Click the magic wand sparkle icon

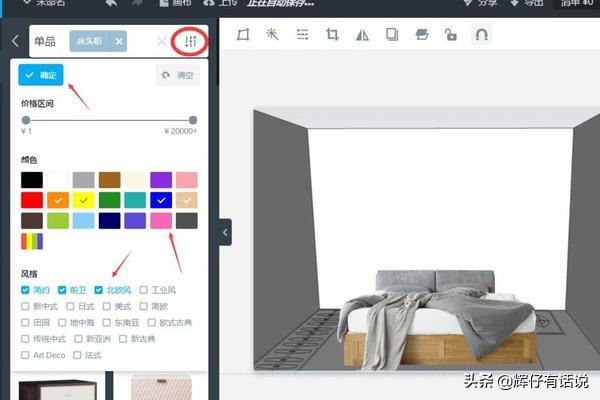(x=272, y=35)
